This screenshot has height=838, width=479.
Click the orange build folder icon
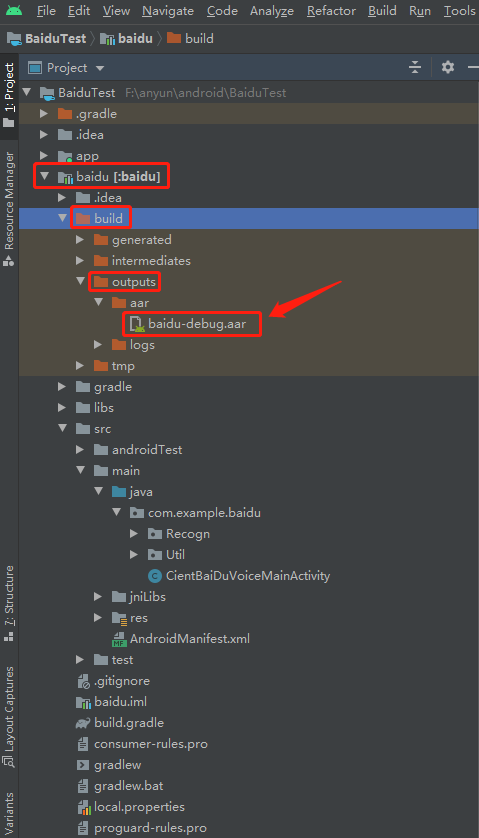[x=83, y=218]
